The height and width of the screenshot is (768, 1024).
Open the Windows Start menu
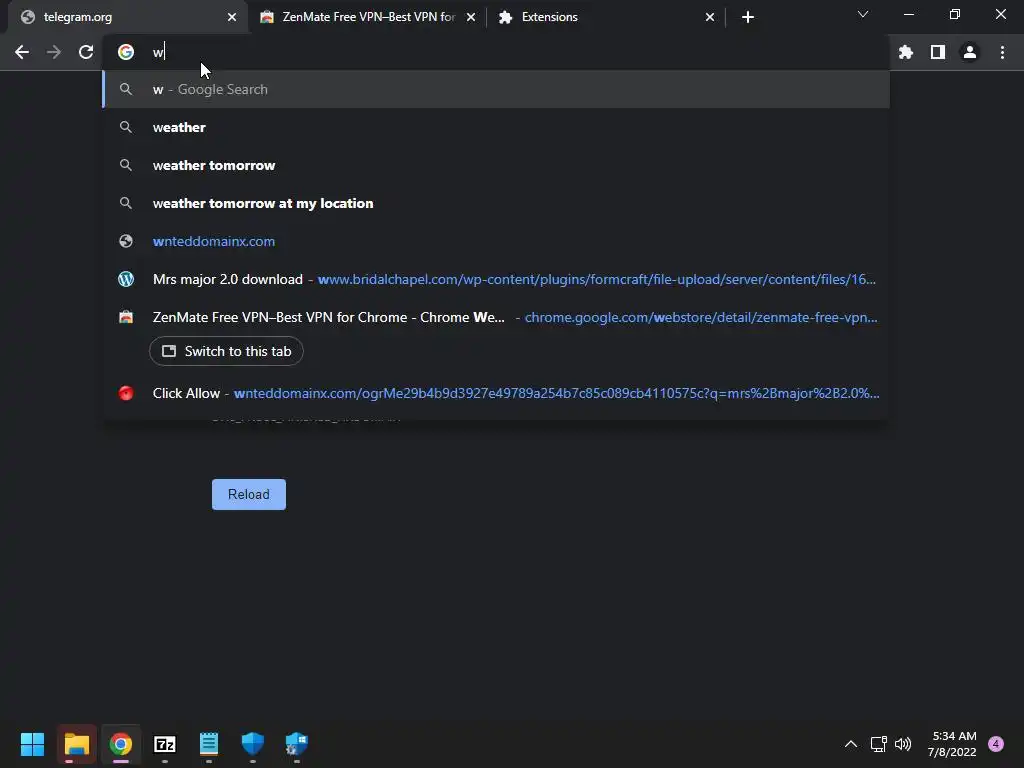32,744
